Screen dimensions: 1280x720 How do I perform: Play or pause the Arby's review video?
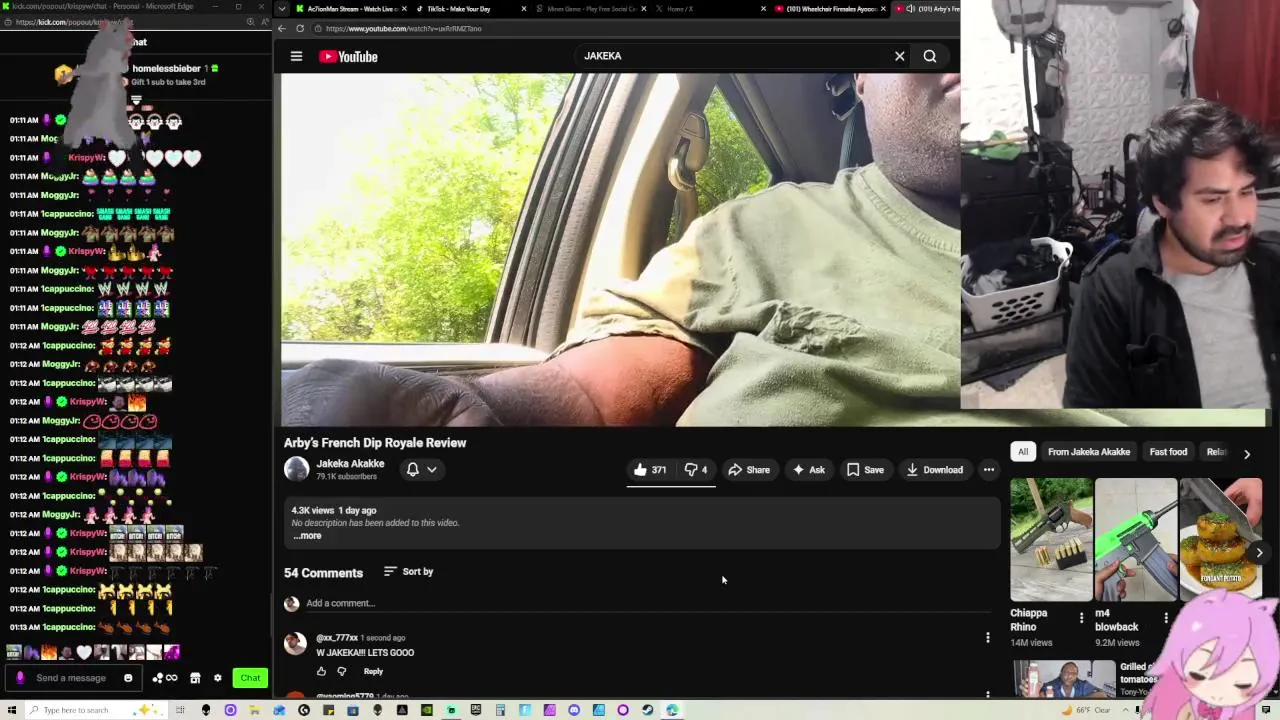pyautogui.click(x=620, y=250)
